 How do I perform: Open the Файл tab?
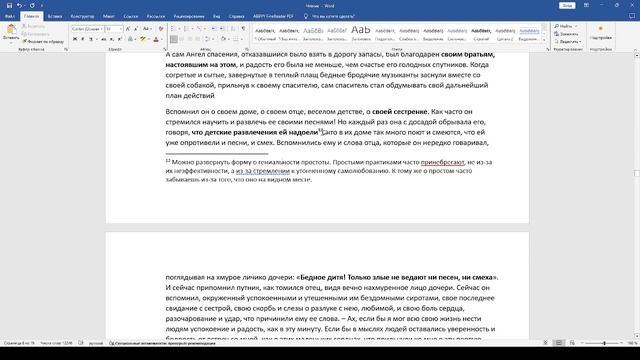pyautogui.click(x=10, y=16)
